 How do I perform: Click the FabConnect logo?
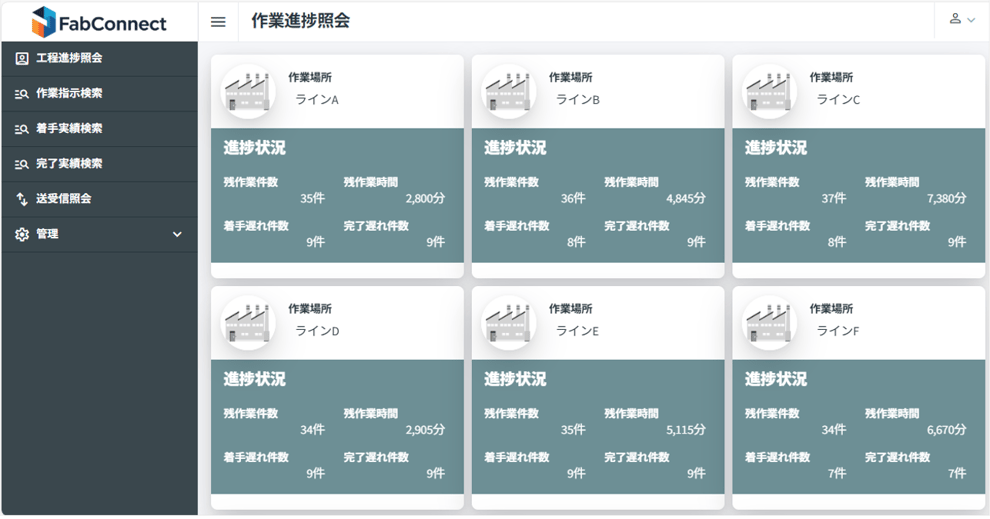(x=99, y=22)
